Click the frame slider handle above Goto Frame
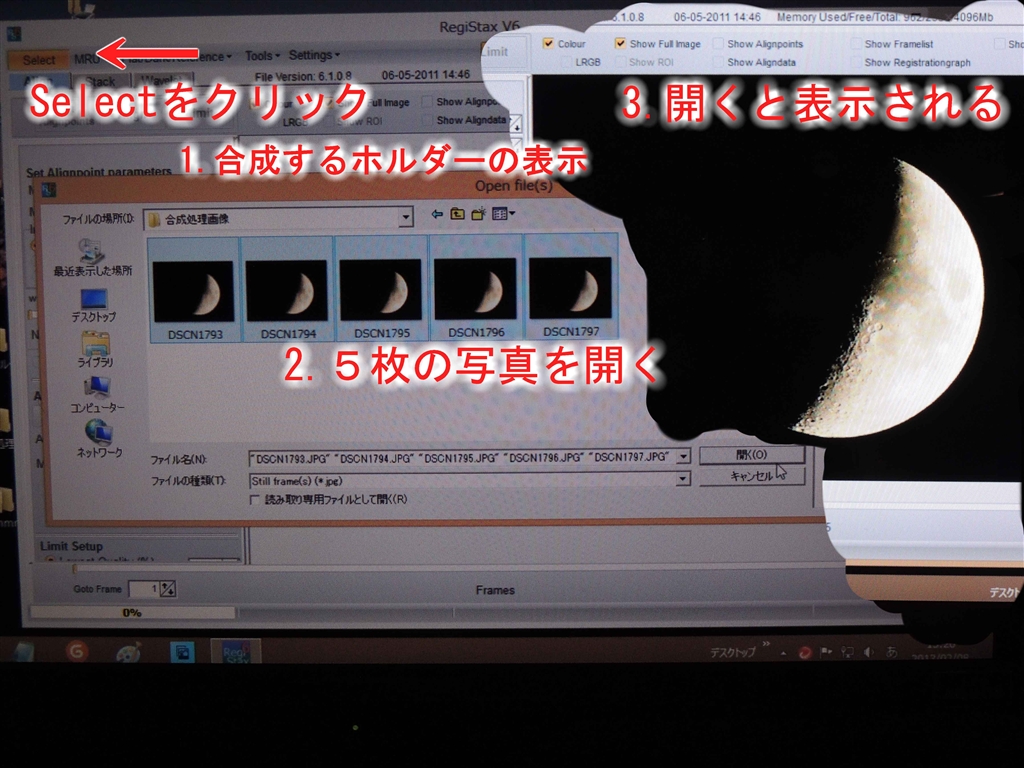 74,569
